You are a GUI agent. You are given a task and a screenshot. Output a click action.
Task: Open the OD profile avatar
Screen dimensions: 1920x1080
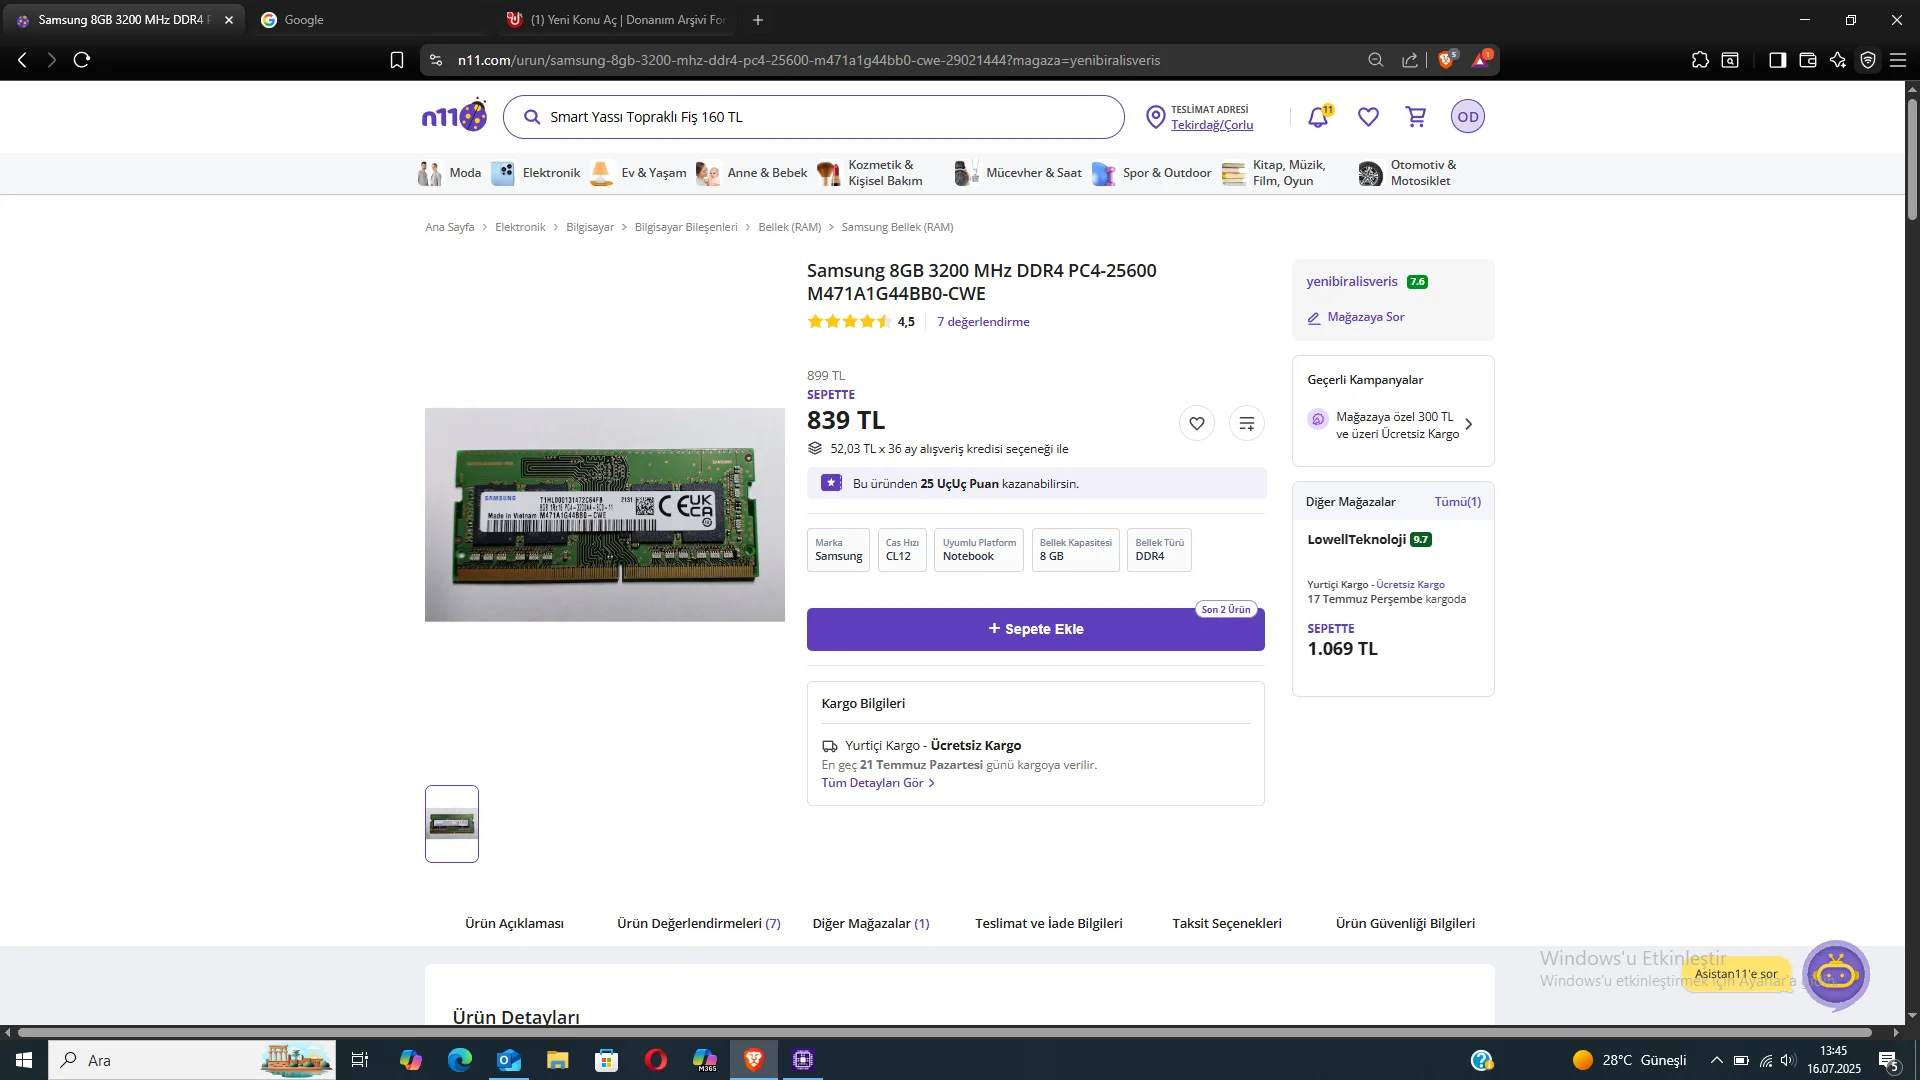1467,117
